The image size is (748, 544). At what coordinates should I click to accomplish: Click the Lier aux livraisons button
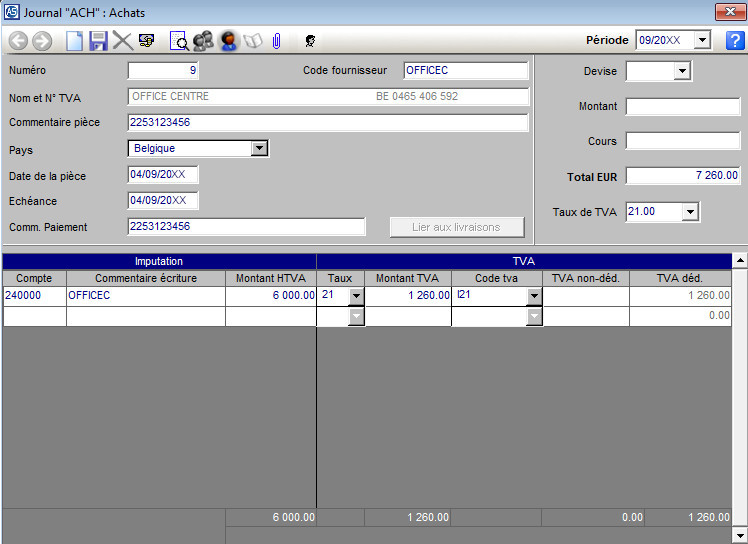(456, 227)
